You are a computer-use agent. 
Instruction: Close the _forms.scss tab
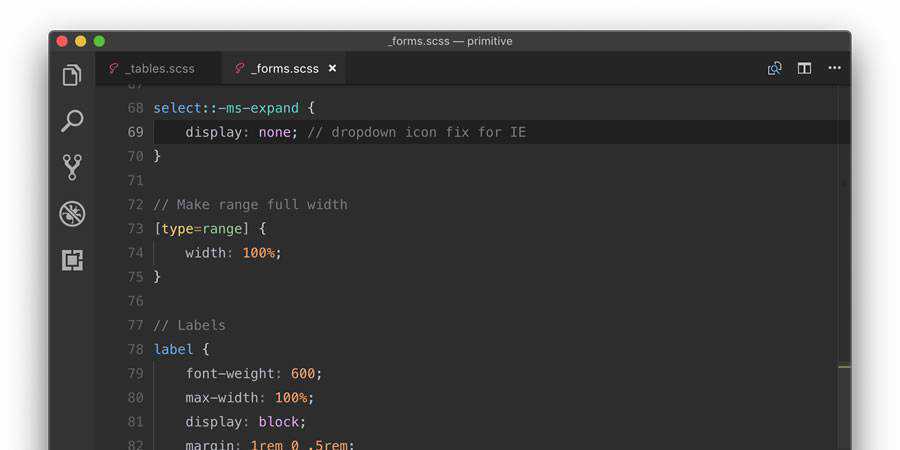click(332, 69)
